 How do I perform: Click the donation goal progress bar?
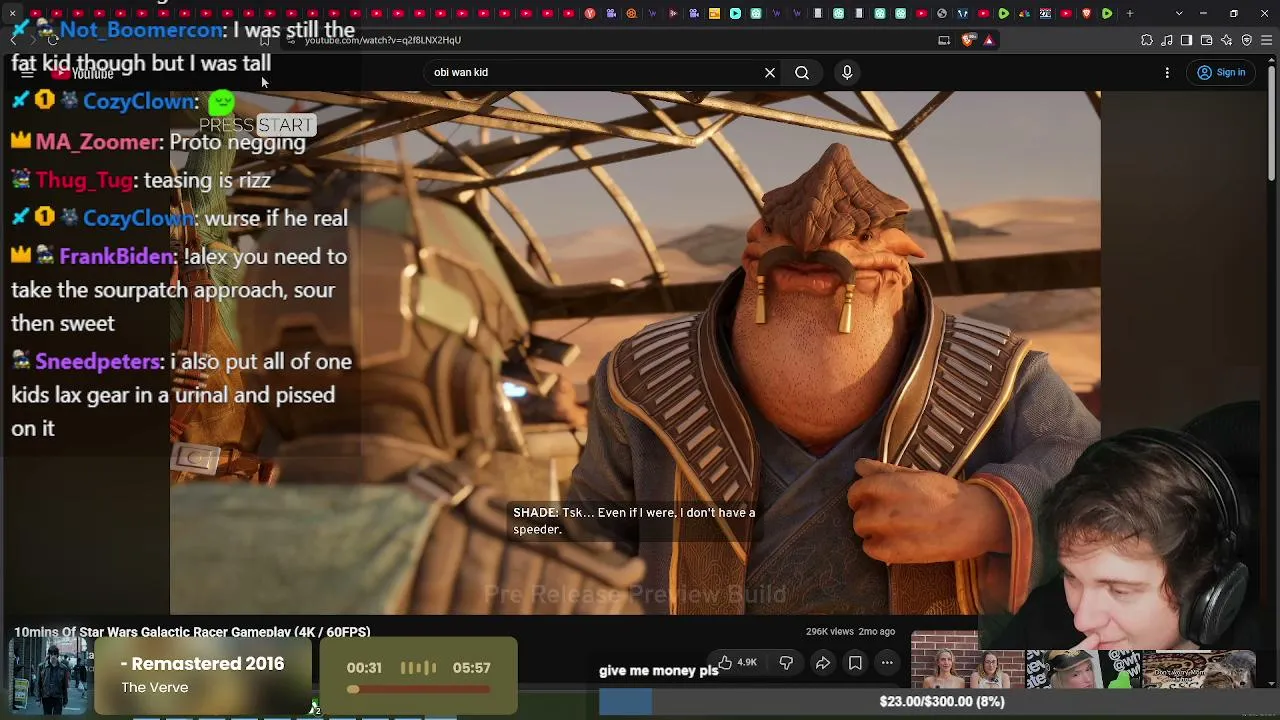(939, 702)
